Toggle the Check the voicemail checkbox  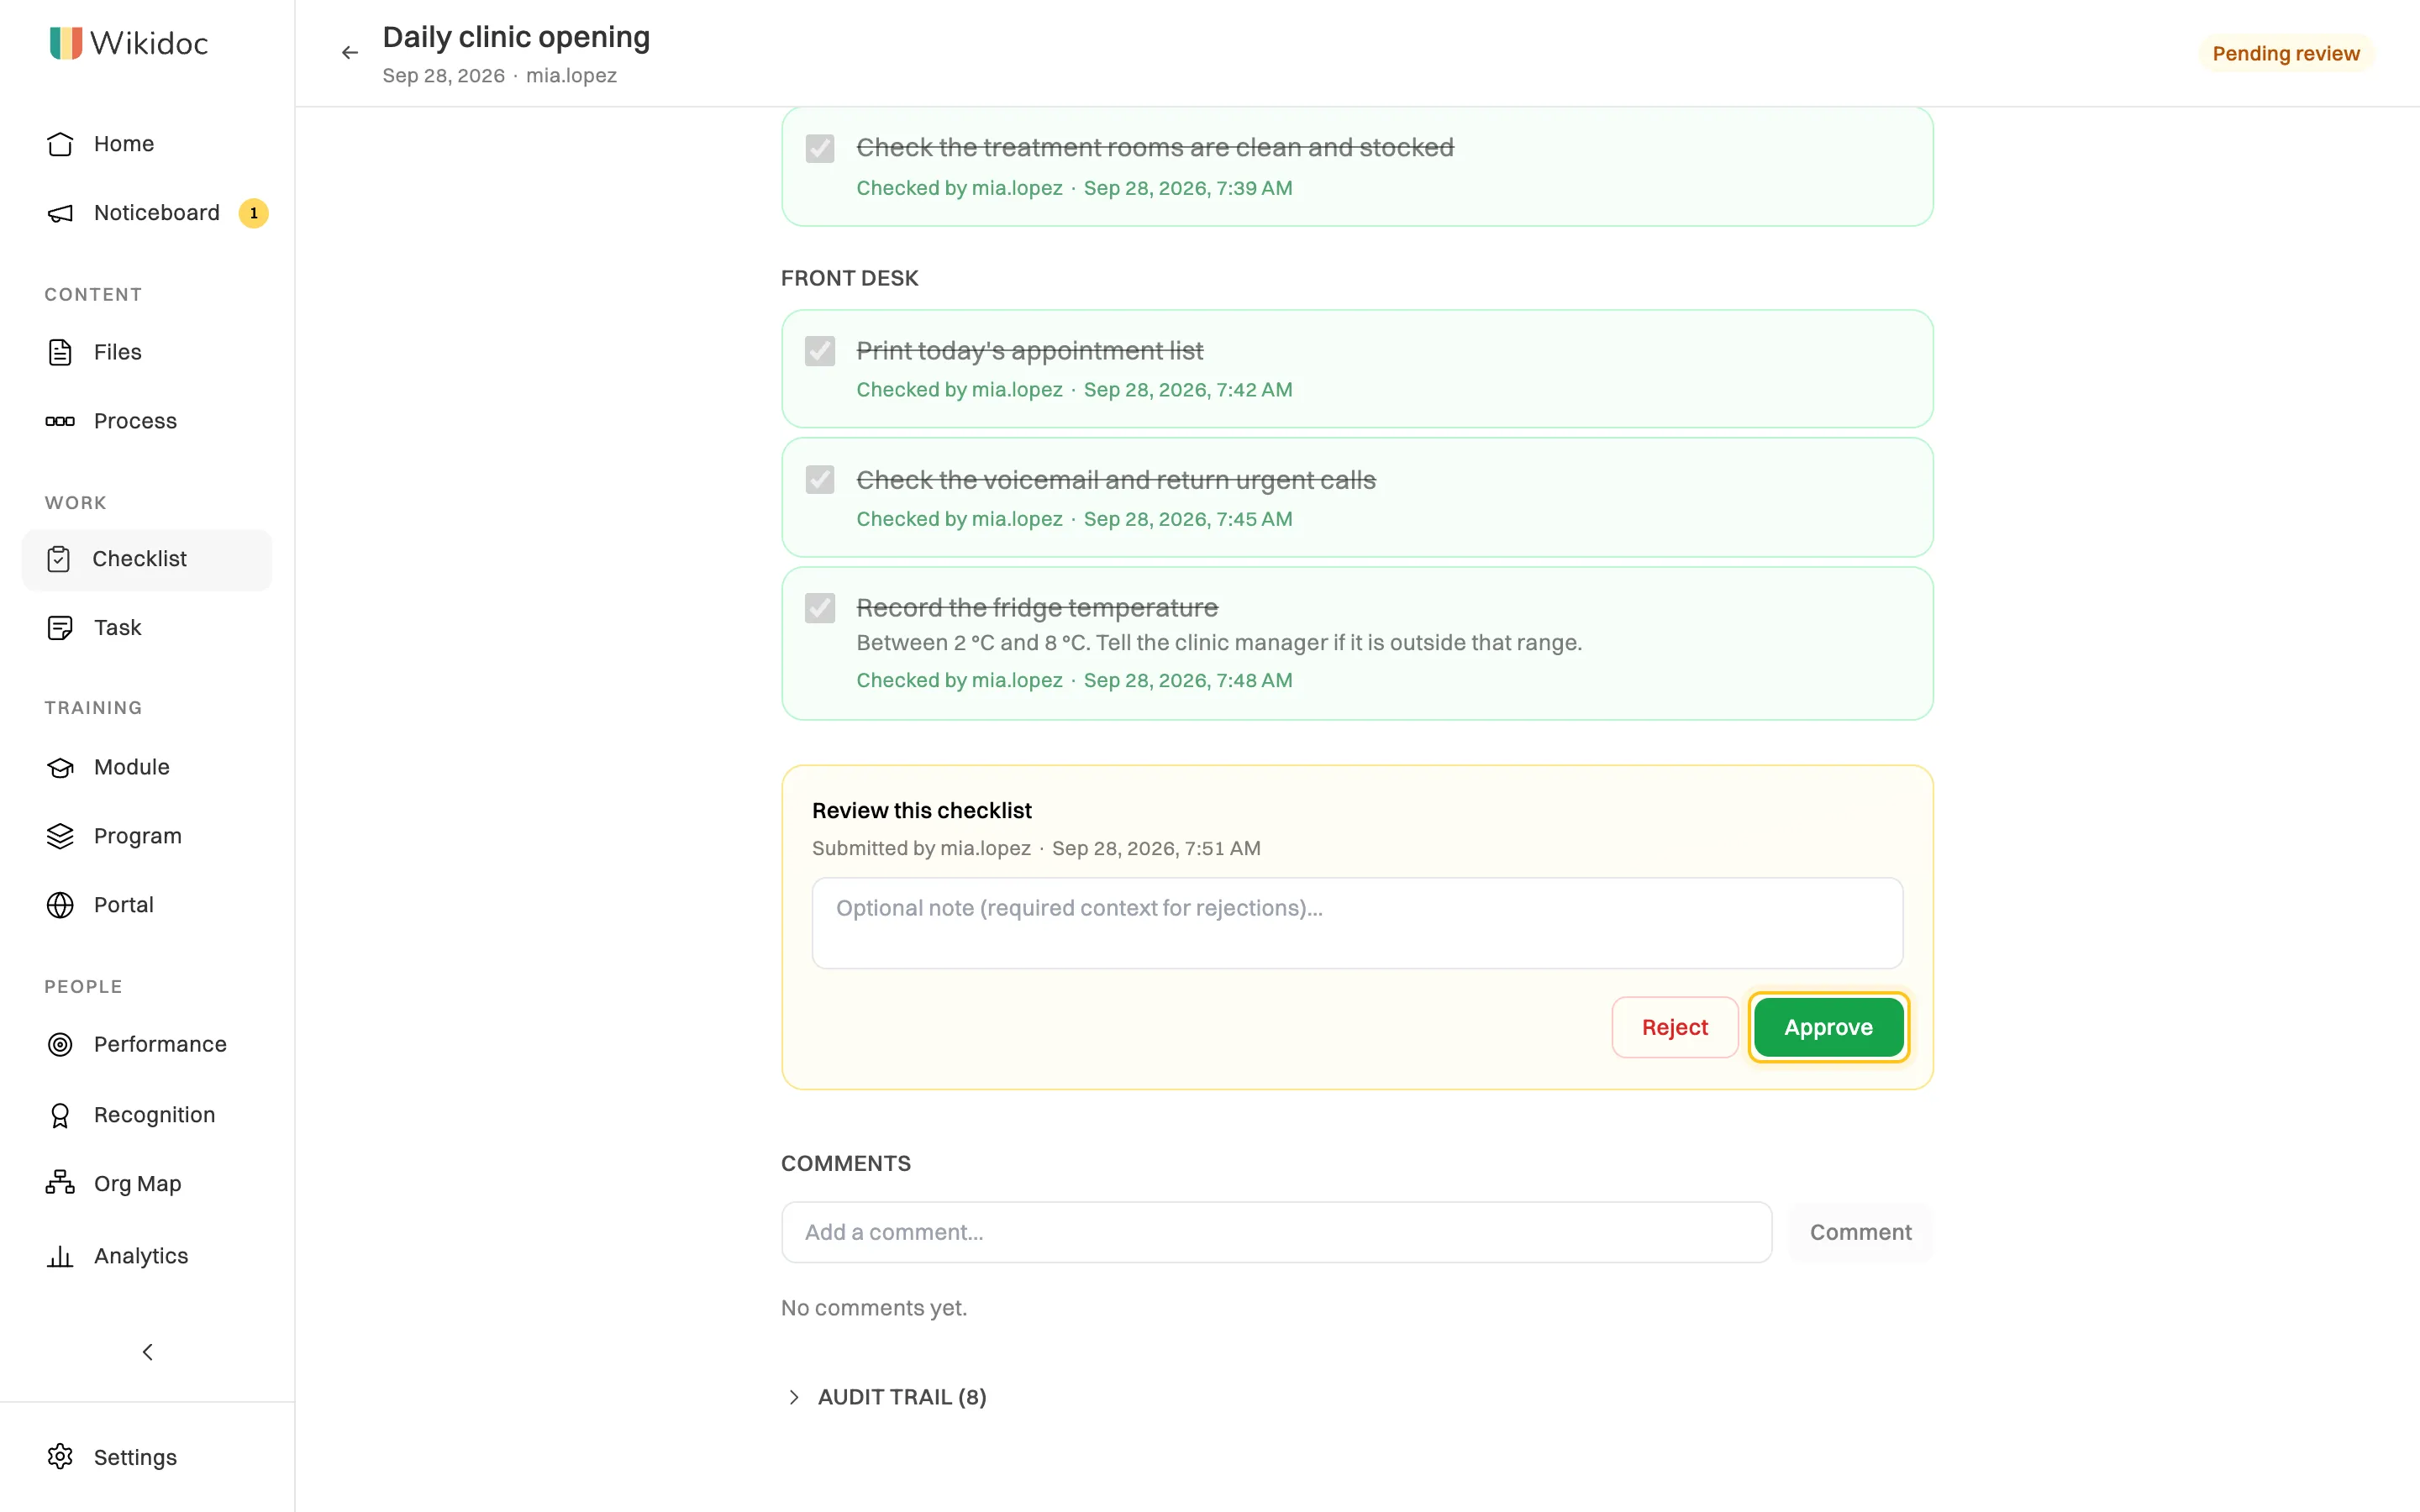pos(820,480)
